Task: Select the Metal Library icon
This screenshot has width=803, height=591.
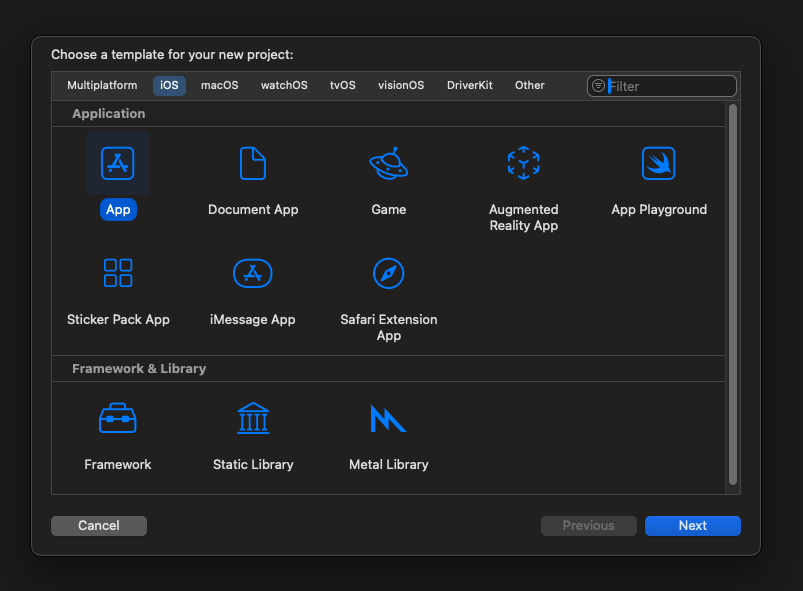Action: click(388, 418)
